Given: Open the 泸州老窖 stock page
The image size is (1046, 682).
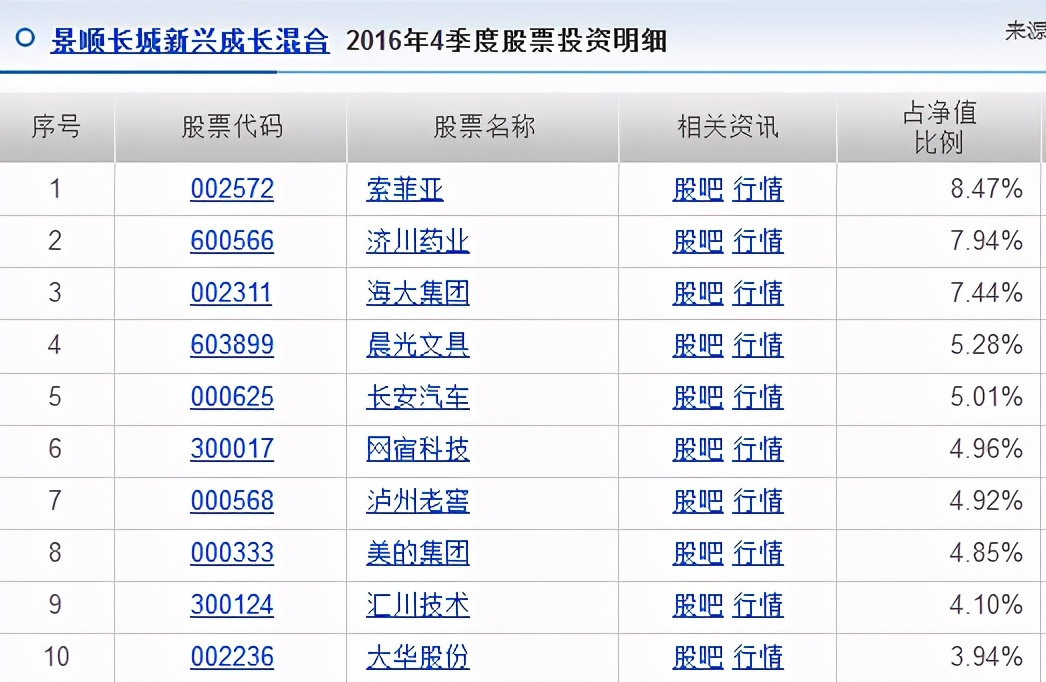Looking at the screenshot, I should click(x=417, y=501).
